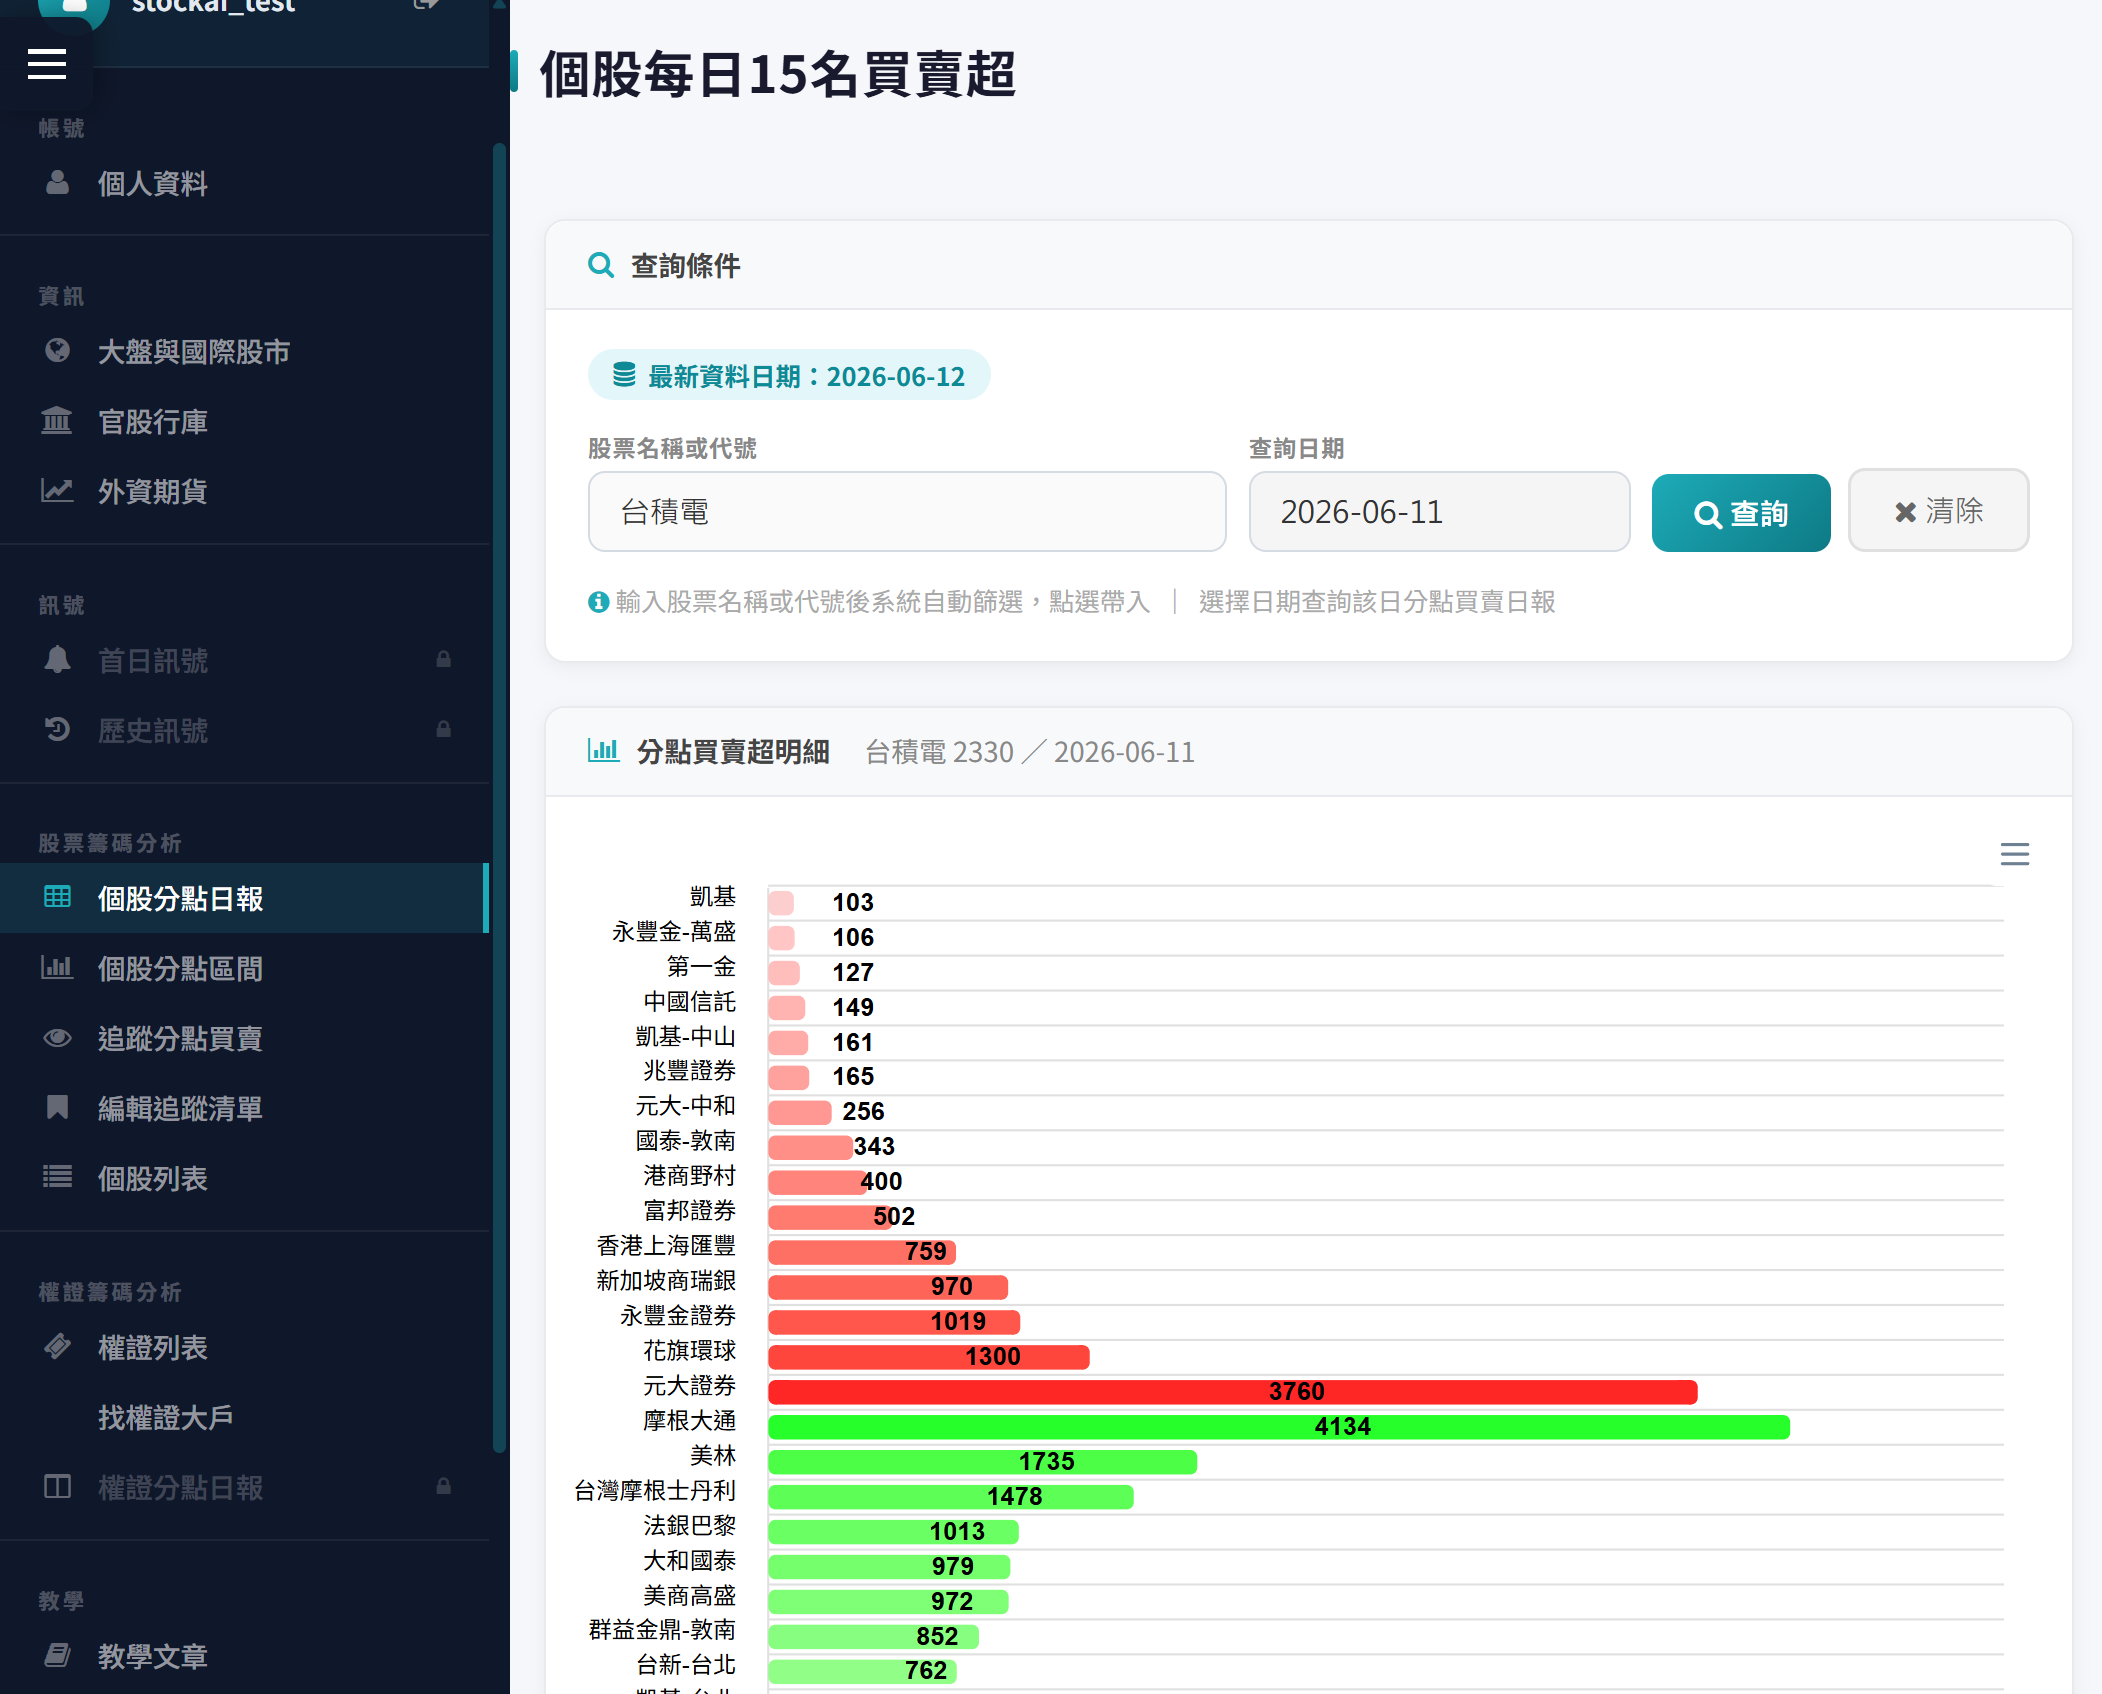The image size is (2102, 1694).
Task: Go to 大盤與國際股市
Action: (x=193, y=352)
